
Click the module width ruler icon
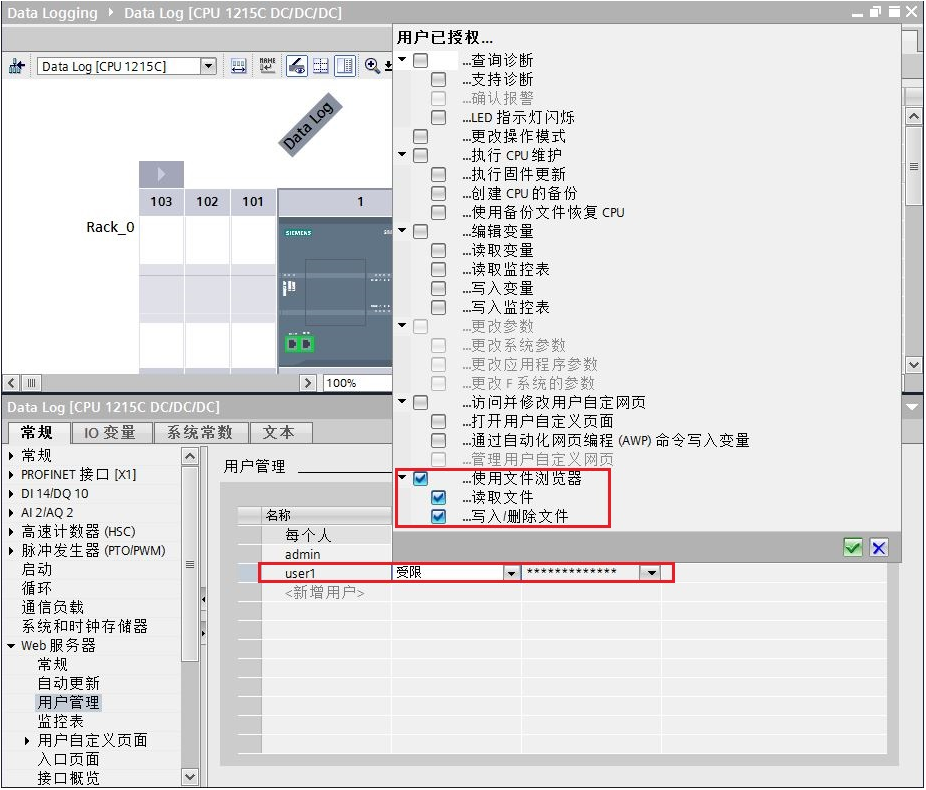pyautogui.click(x=239, y=66)
